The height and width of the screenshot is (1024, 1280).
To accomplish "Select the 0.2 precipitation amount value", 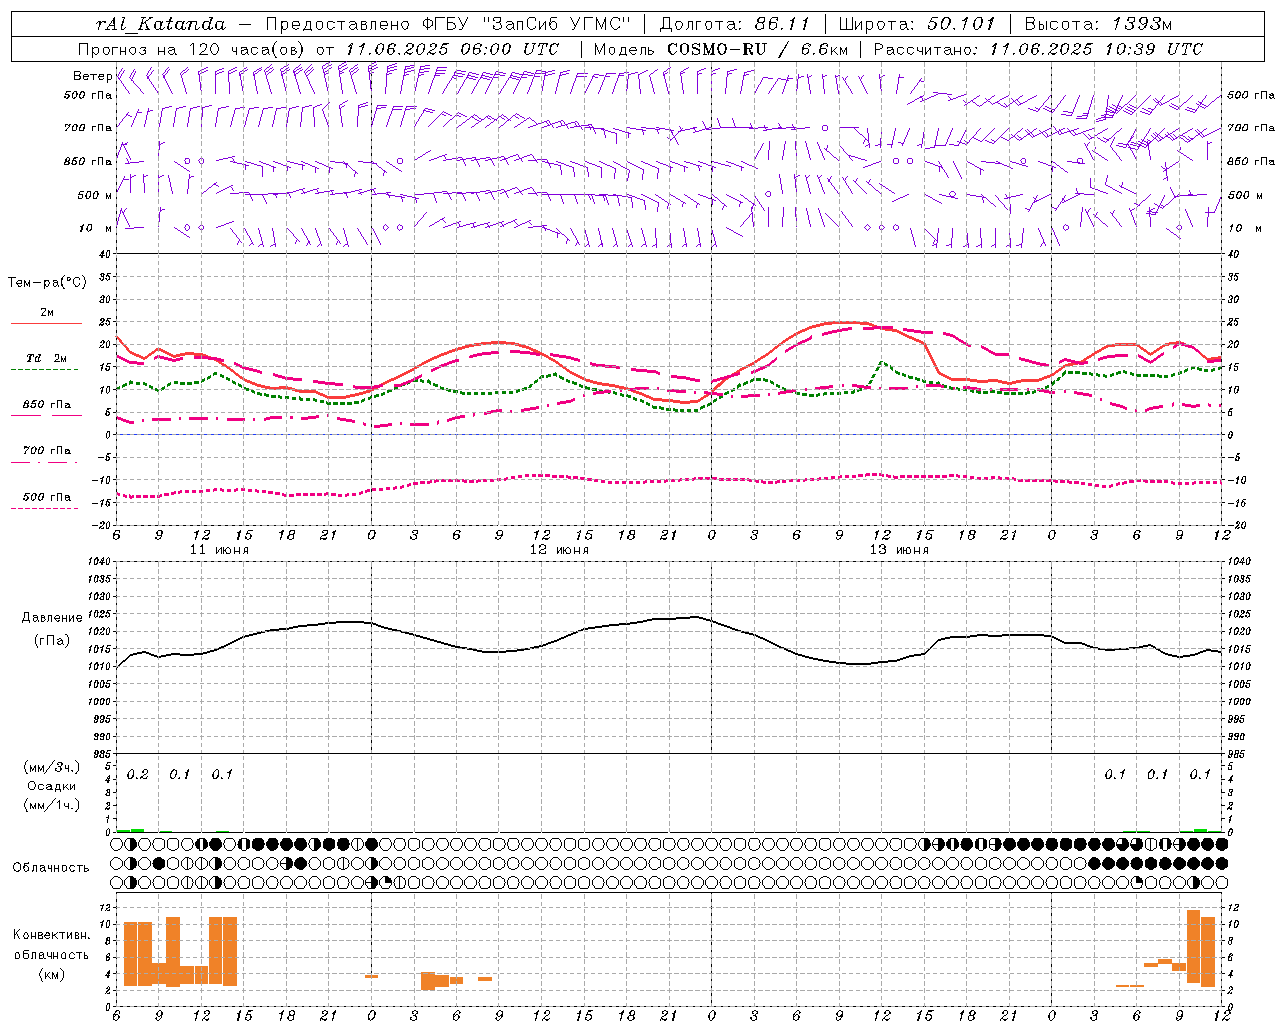I will tap(137, 774).
